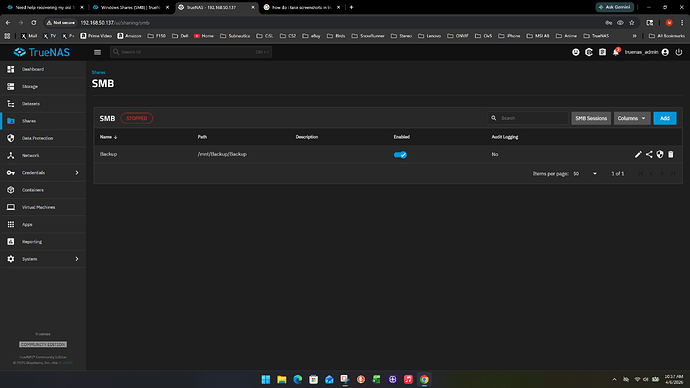This screenshot has width=690, height=388.
Task: Edit the Backup share with pencil icon
Action: point(638,154)
